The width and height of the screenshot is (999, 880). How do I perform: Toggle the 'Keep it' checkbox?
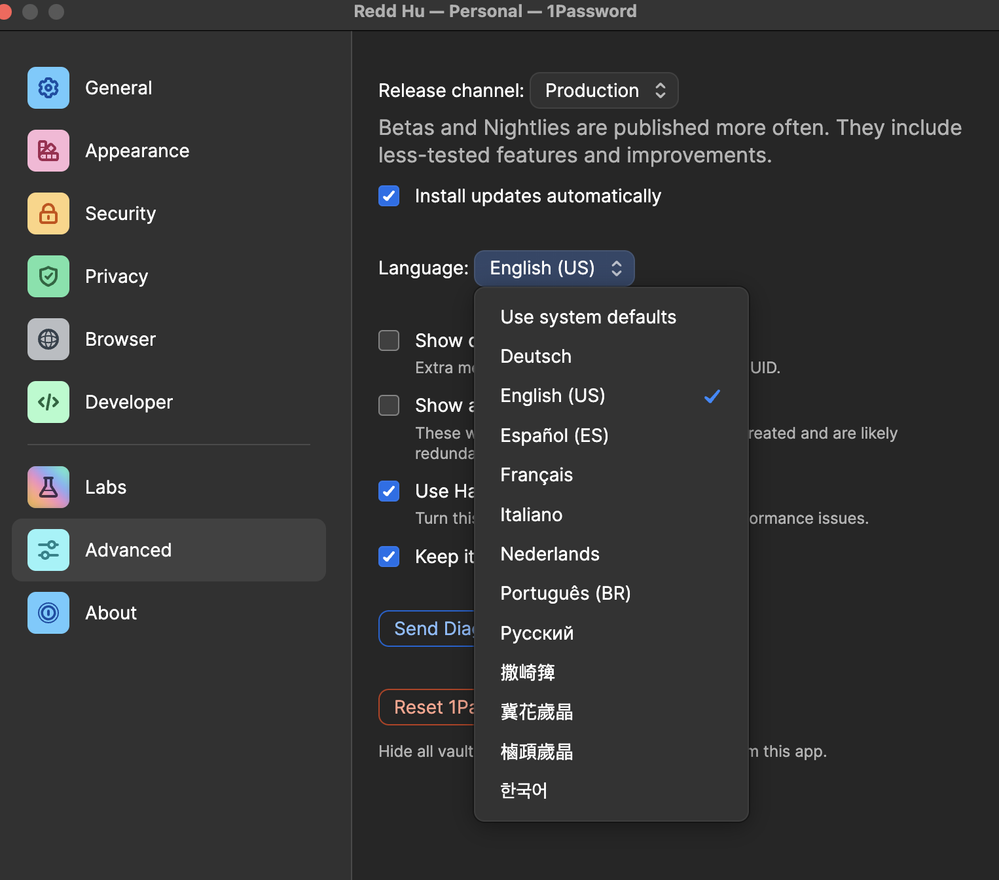(x=389, y=556)
